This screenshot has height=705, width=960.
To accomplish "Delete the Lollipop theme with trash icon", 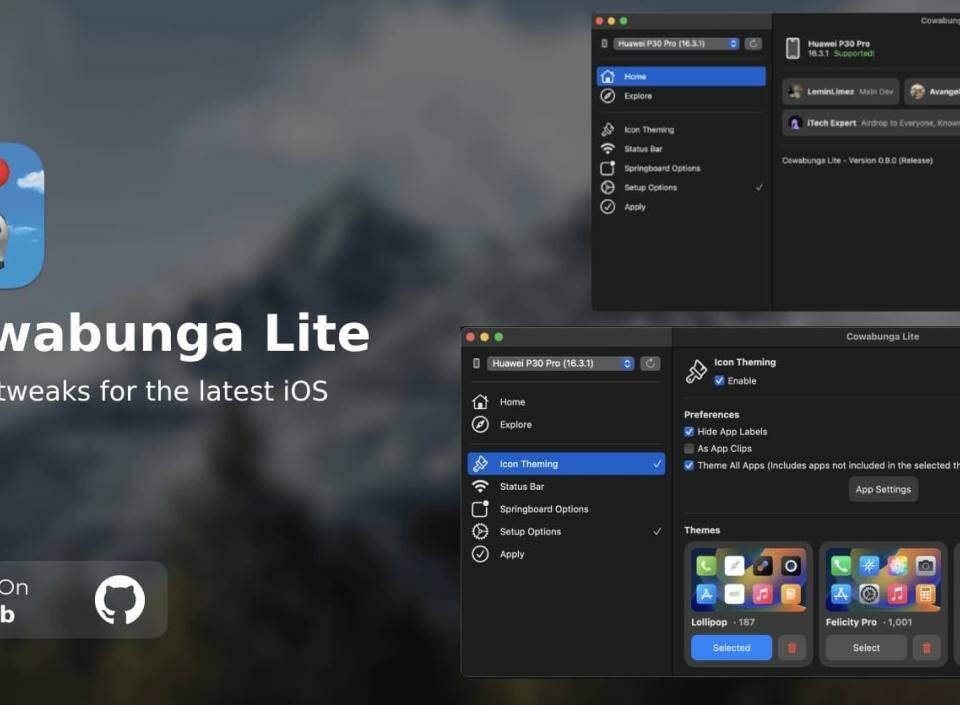I will pyautogui.click(x=792, y=647).
